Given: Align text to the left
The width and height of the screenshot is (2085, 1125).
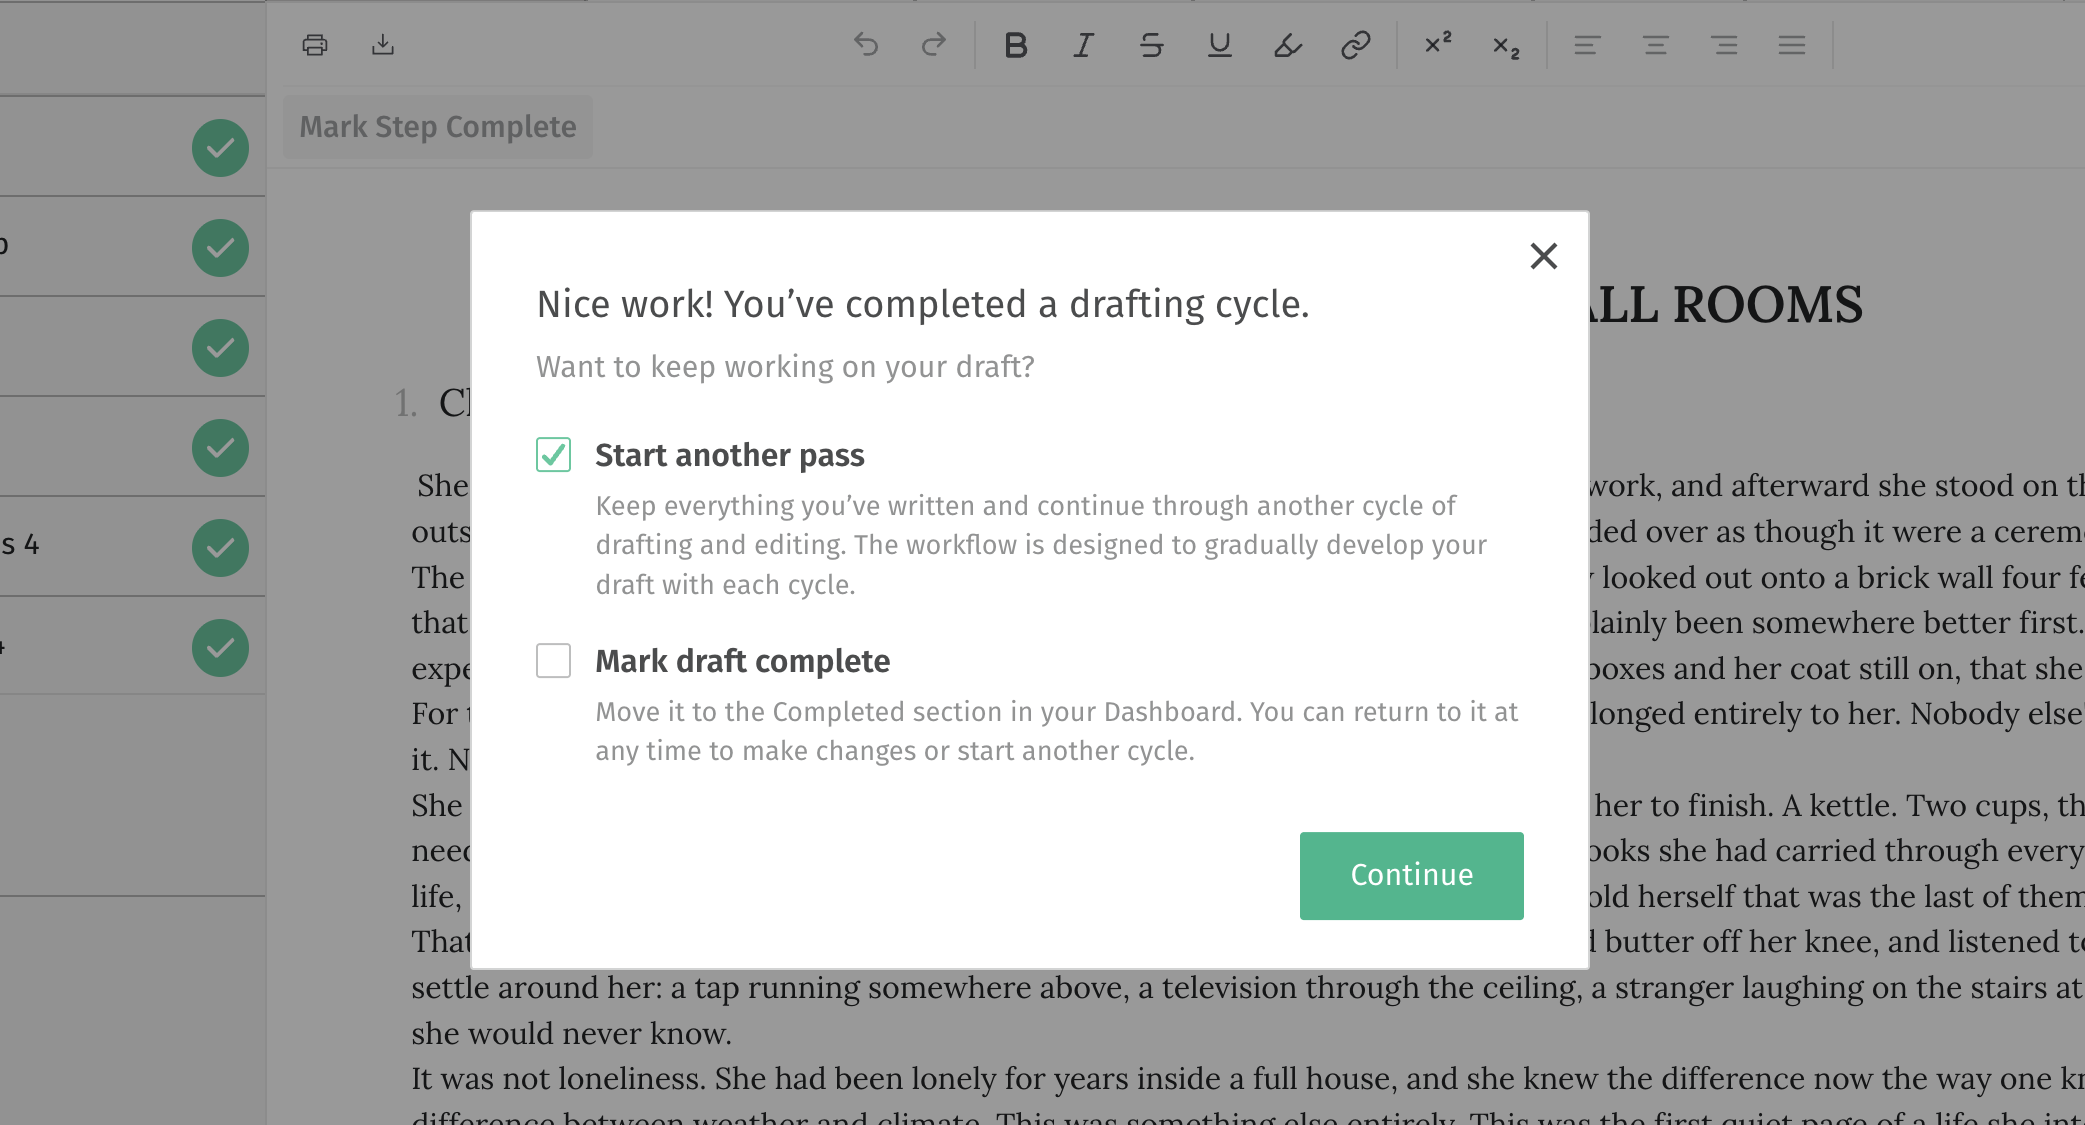Looking at the screenshot, I should point(1587,45).
